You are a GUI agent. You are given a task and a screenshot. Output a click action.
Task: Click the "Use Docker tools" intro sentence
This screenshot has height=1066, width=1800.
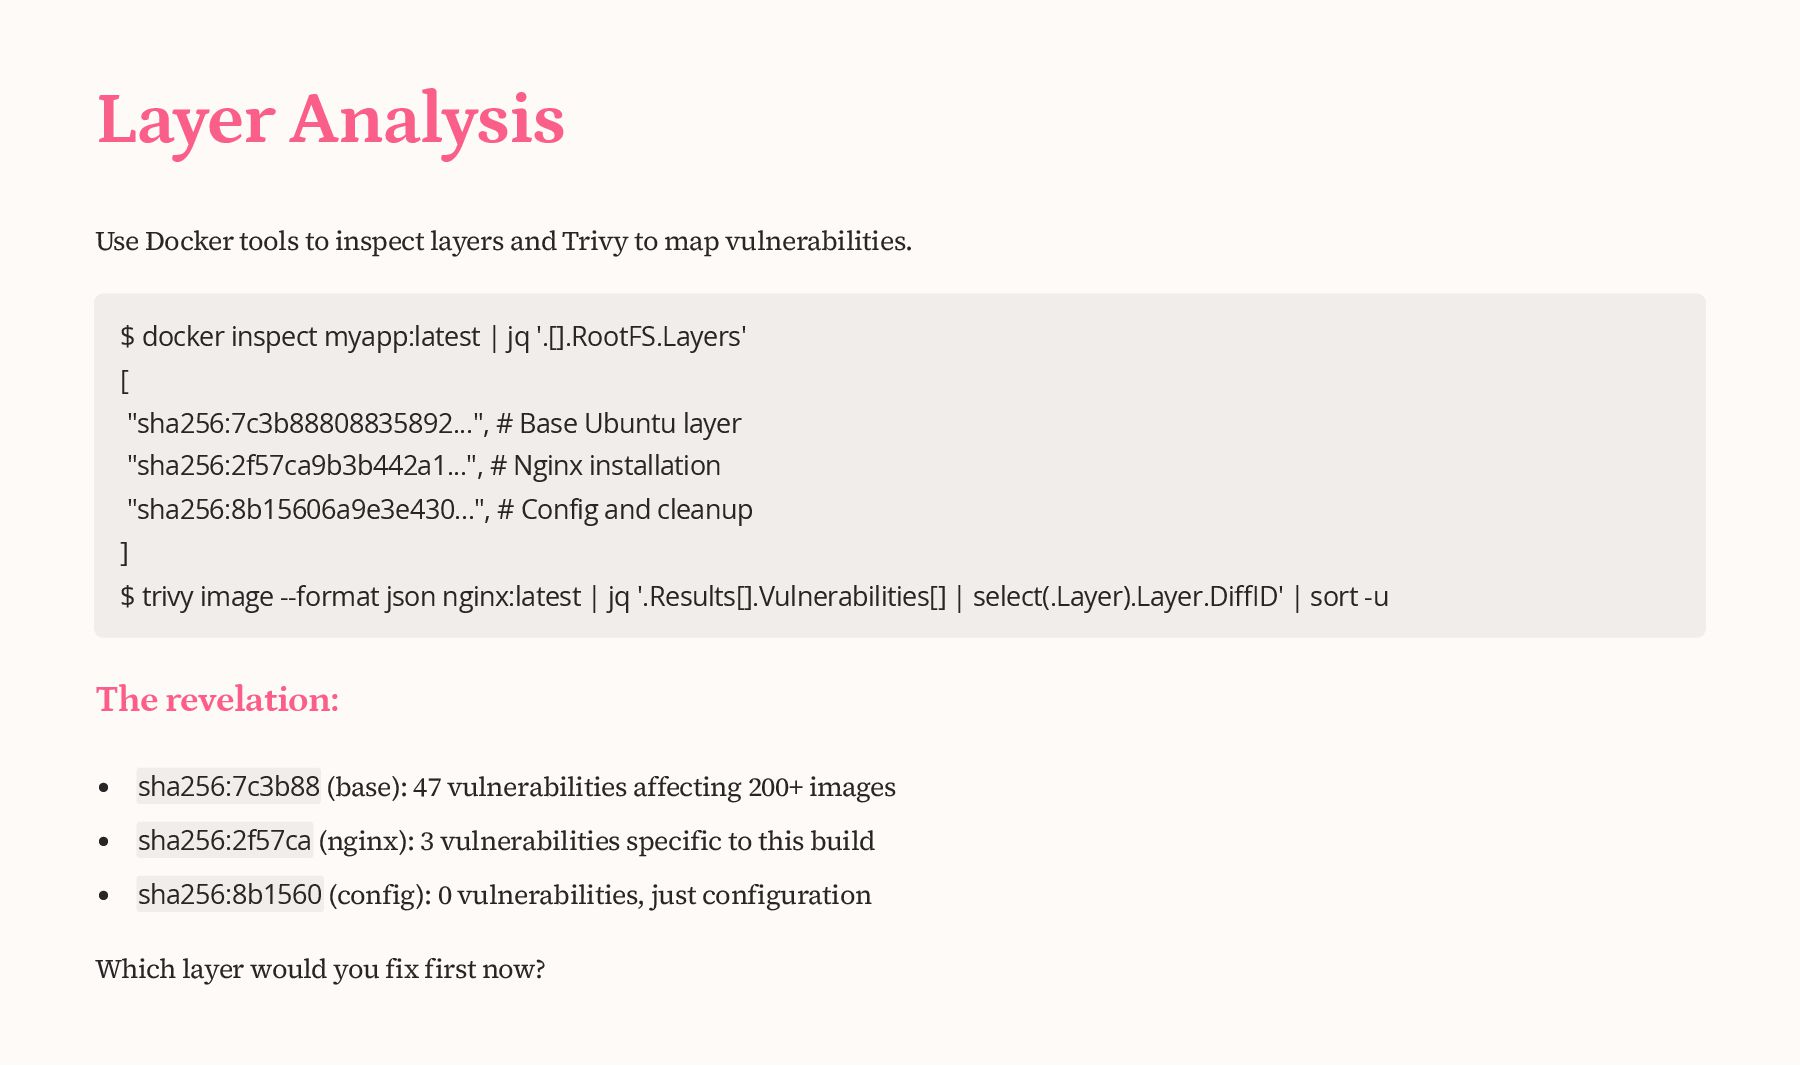click(x=503, y=242)
